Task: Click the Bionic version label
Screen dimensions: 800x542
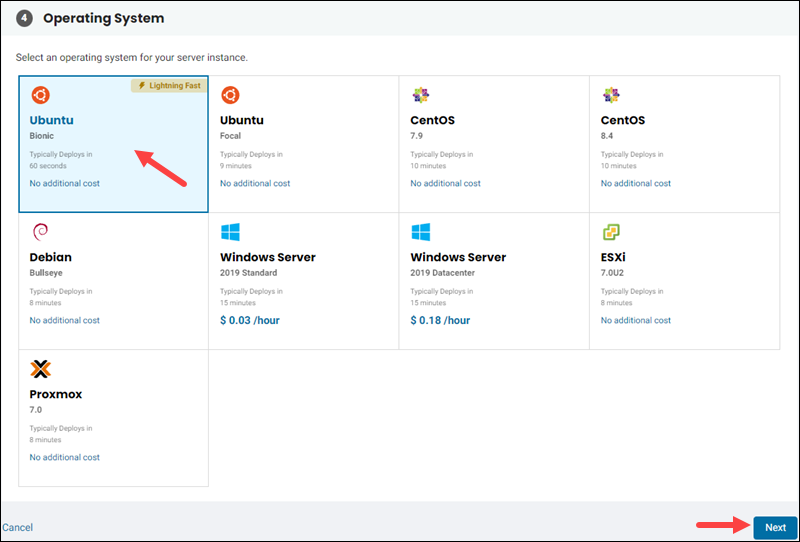Action: 42,136
